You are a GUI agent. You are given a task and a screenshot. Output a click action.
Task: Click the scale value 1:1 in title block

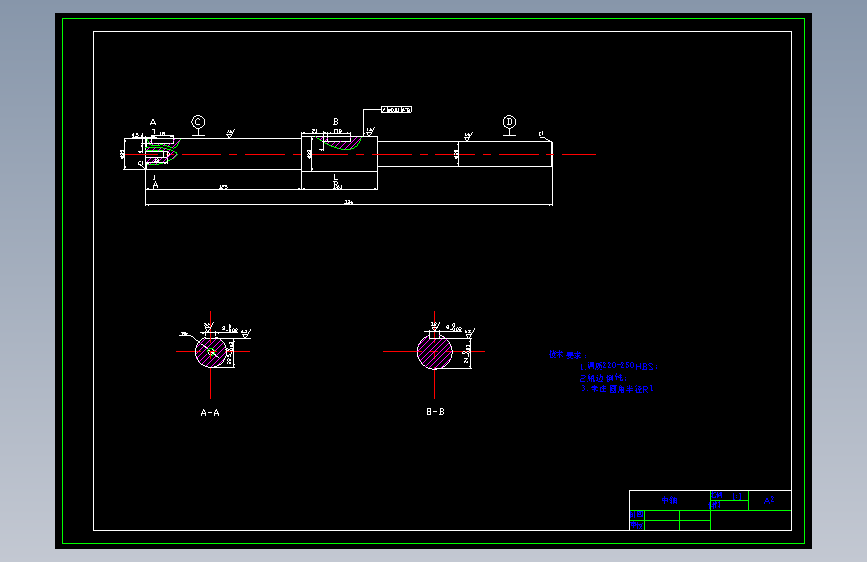pyautogui.click(x=737, y=496)
